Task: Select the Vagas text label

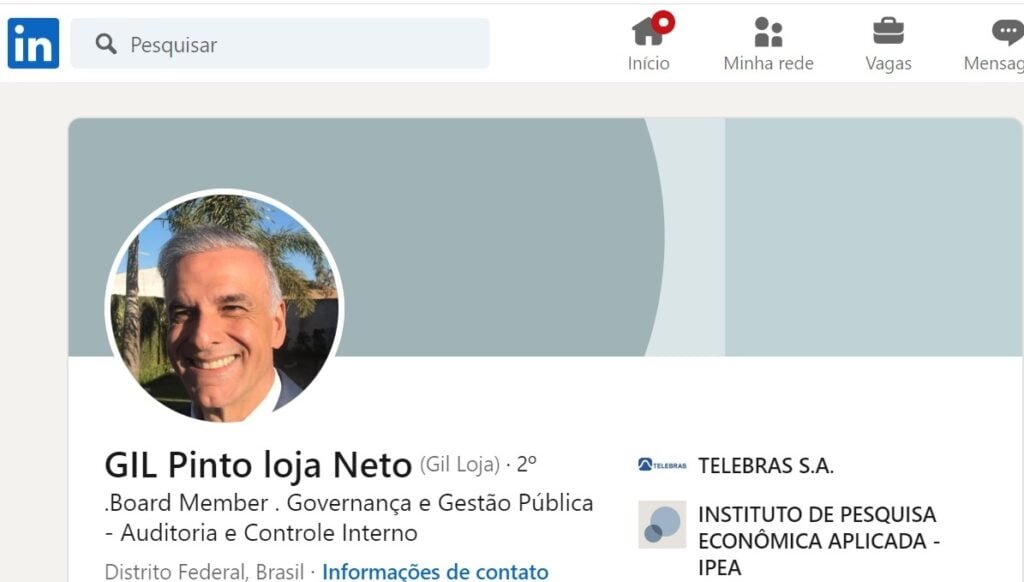Action: [x=888, y=63]
